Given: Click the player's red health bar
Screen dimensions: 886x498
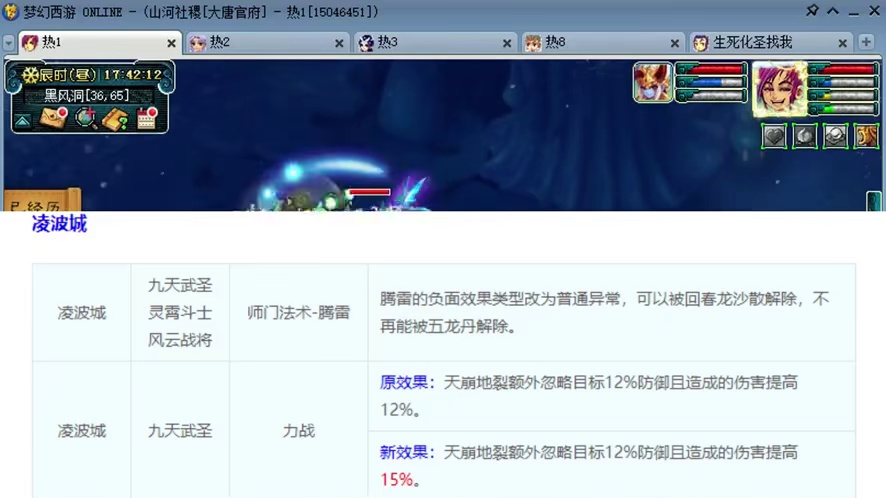Looking at the screenshot, I should point(844,69).
